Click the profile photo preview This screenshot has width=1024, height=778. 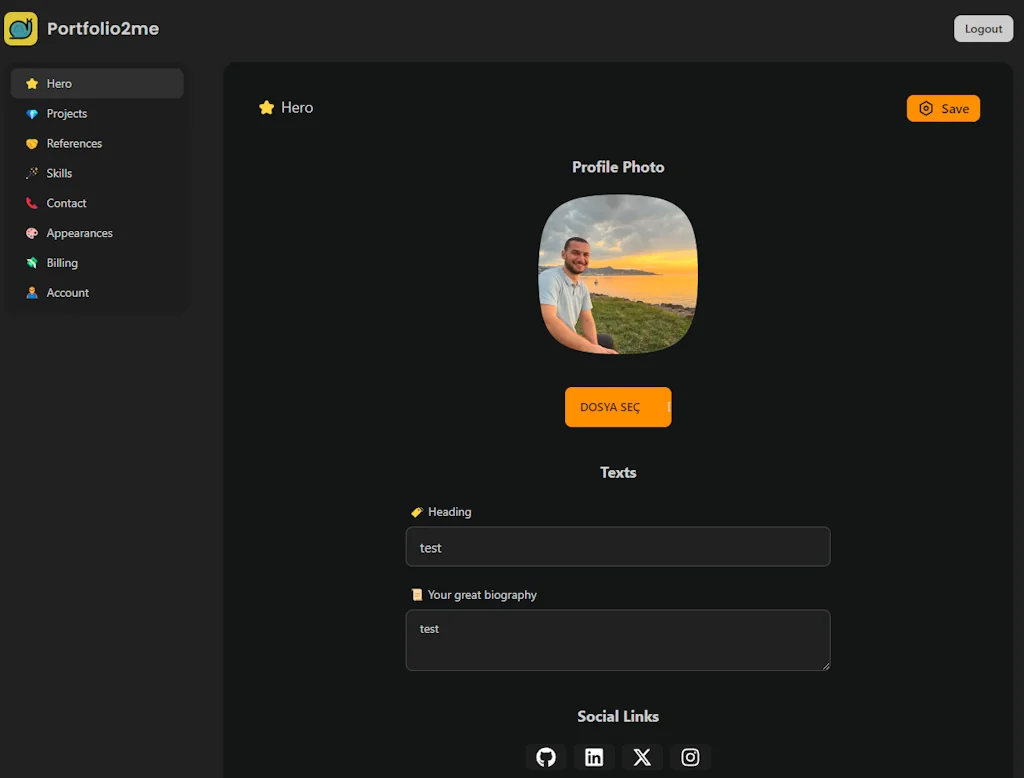point(618,274)
